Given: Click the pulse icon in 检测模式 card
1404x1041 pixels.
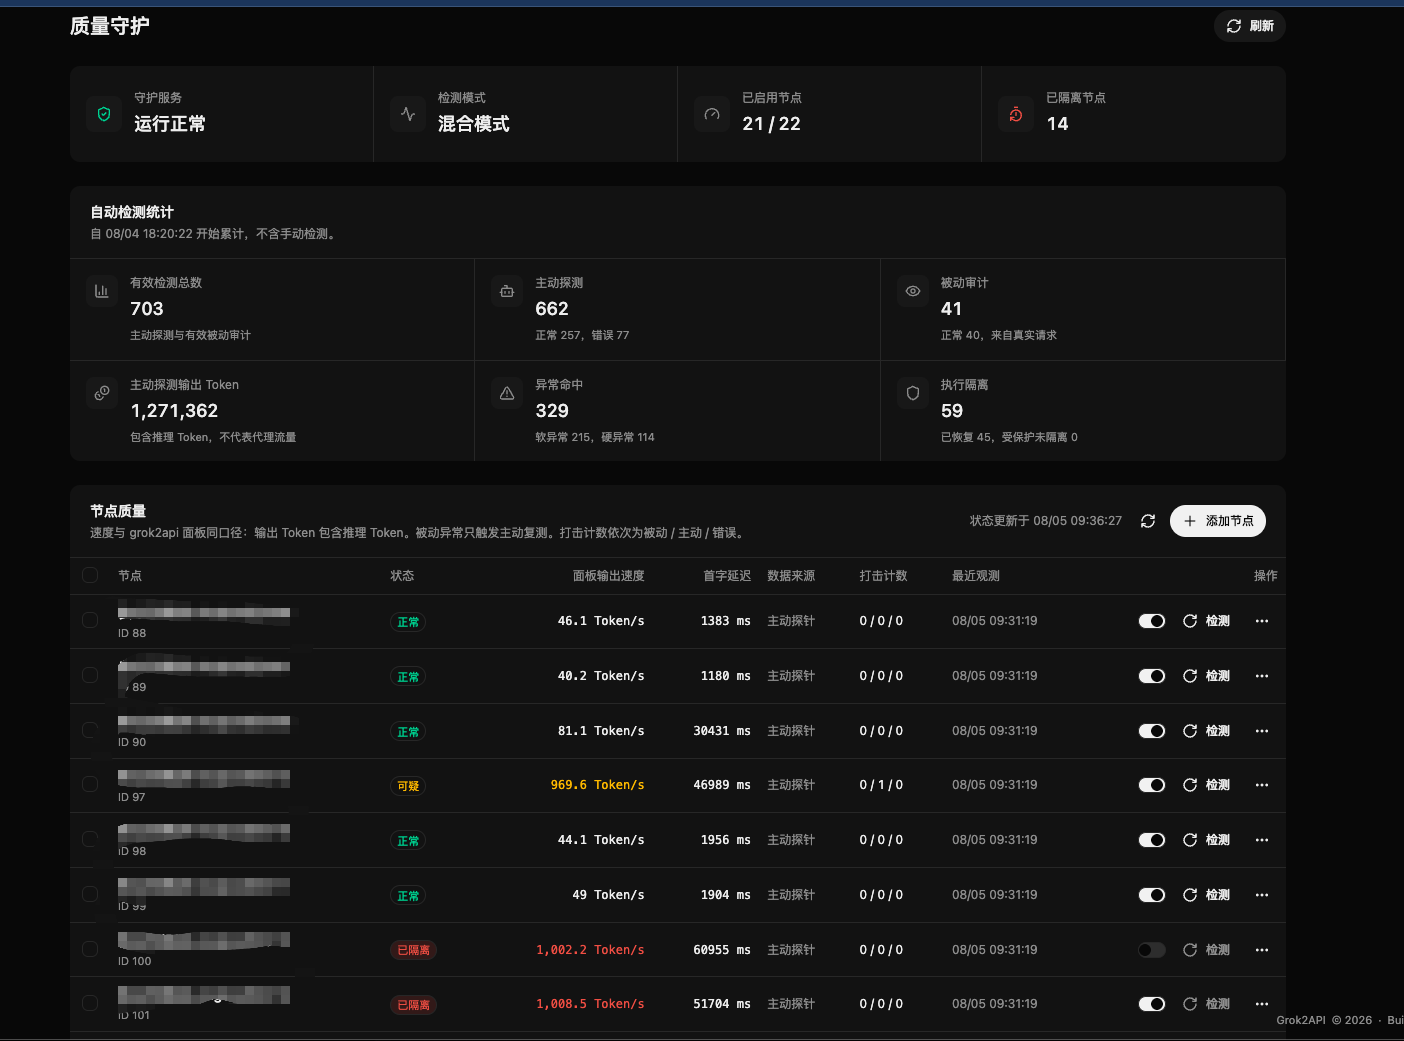Looking at the screenshot, I should (x=408, y=114).
